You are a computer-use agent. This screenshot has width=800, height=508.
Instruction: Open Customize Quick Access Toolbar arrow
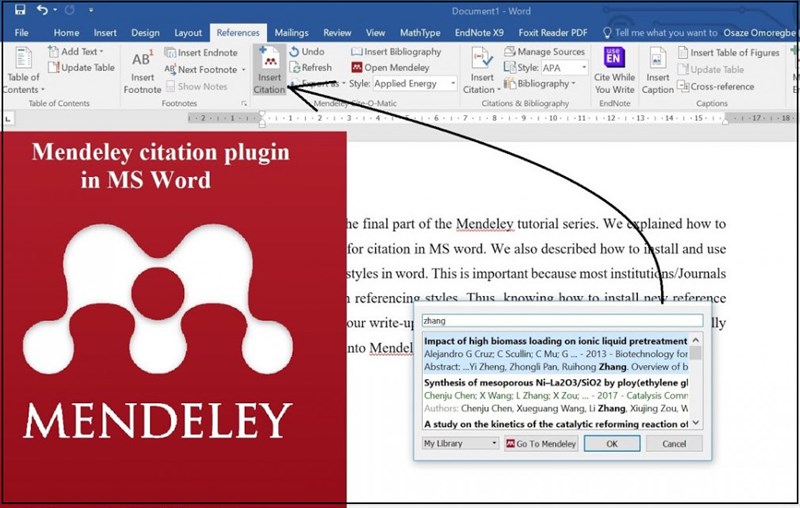(91, 10)
